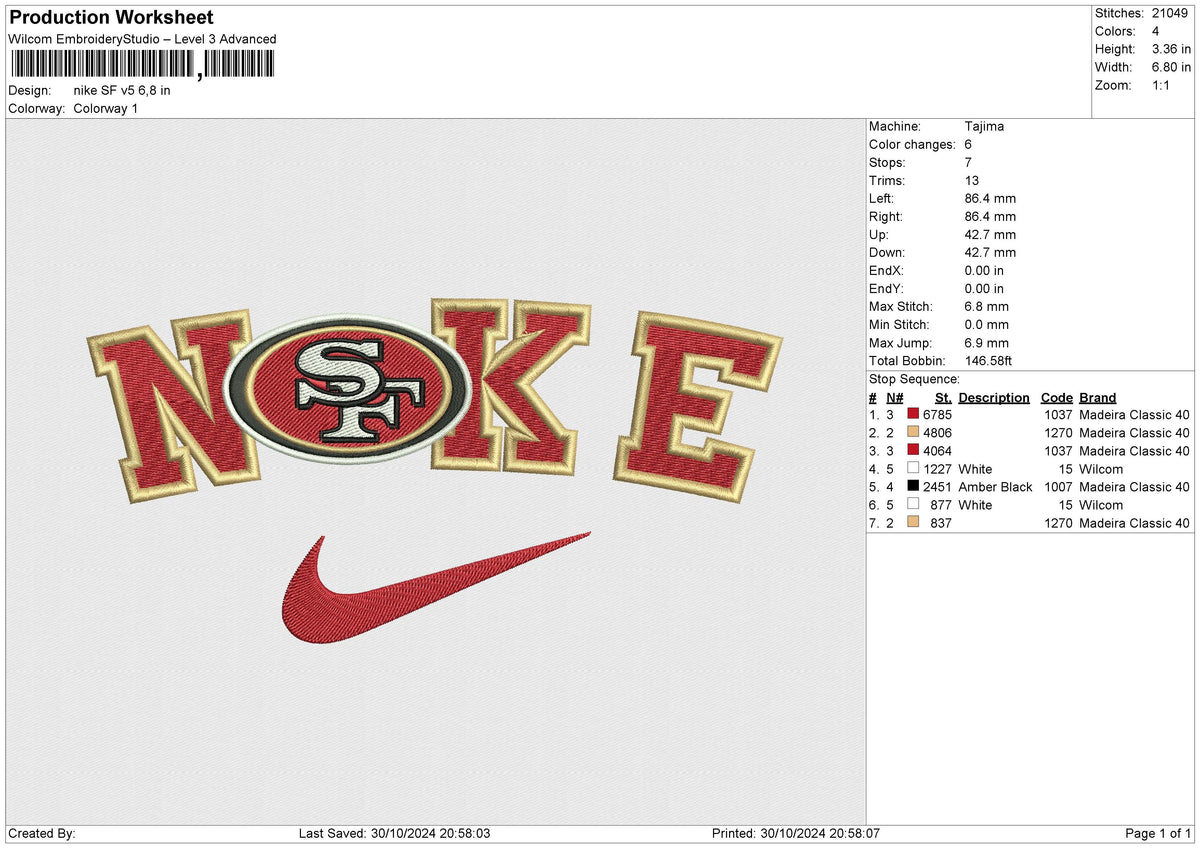This screenshot has height=848, width=1200.
Task: Select the Amber Black swatch in row 5
Action: 913,487
